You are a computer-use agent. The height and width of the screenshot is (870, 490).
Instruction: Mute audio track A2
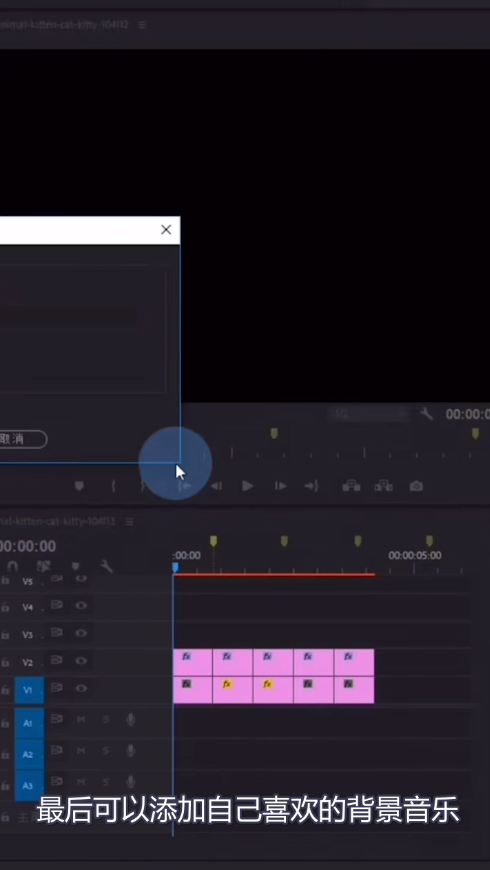coord(81,751)
